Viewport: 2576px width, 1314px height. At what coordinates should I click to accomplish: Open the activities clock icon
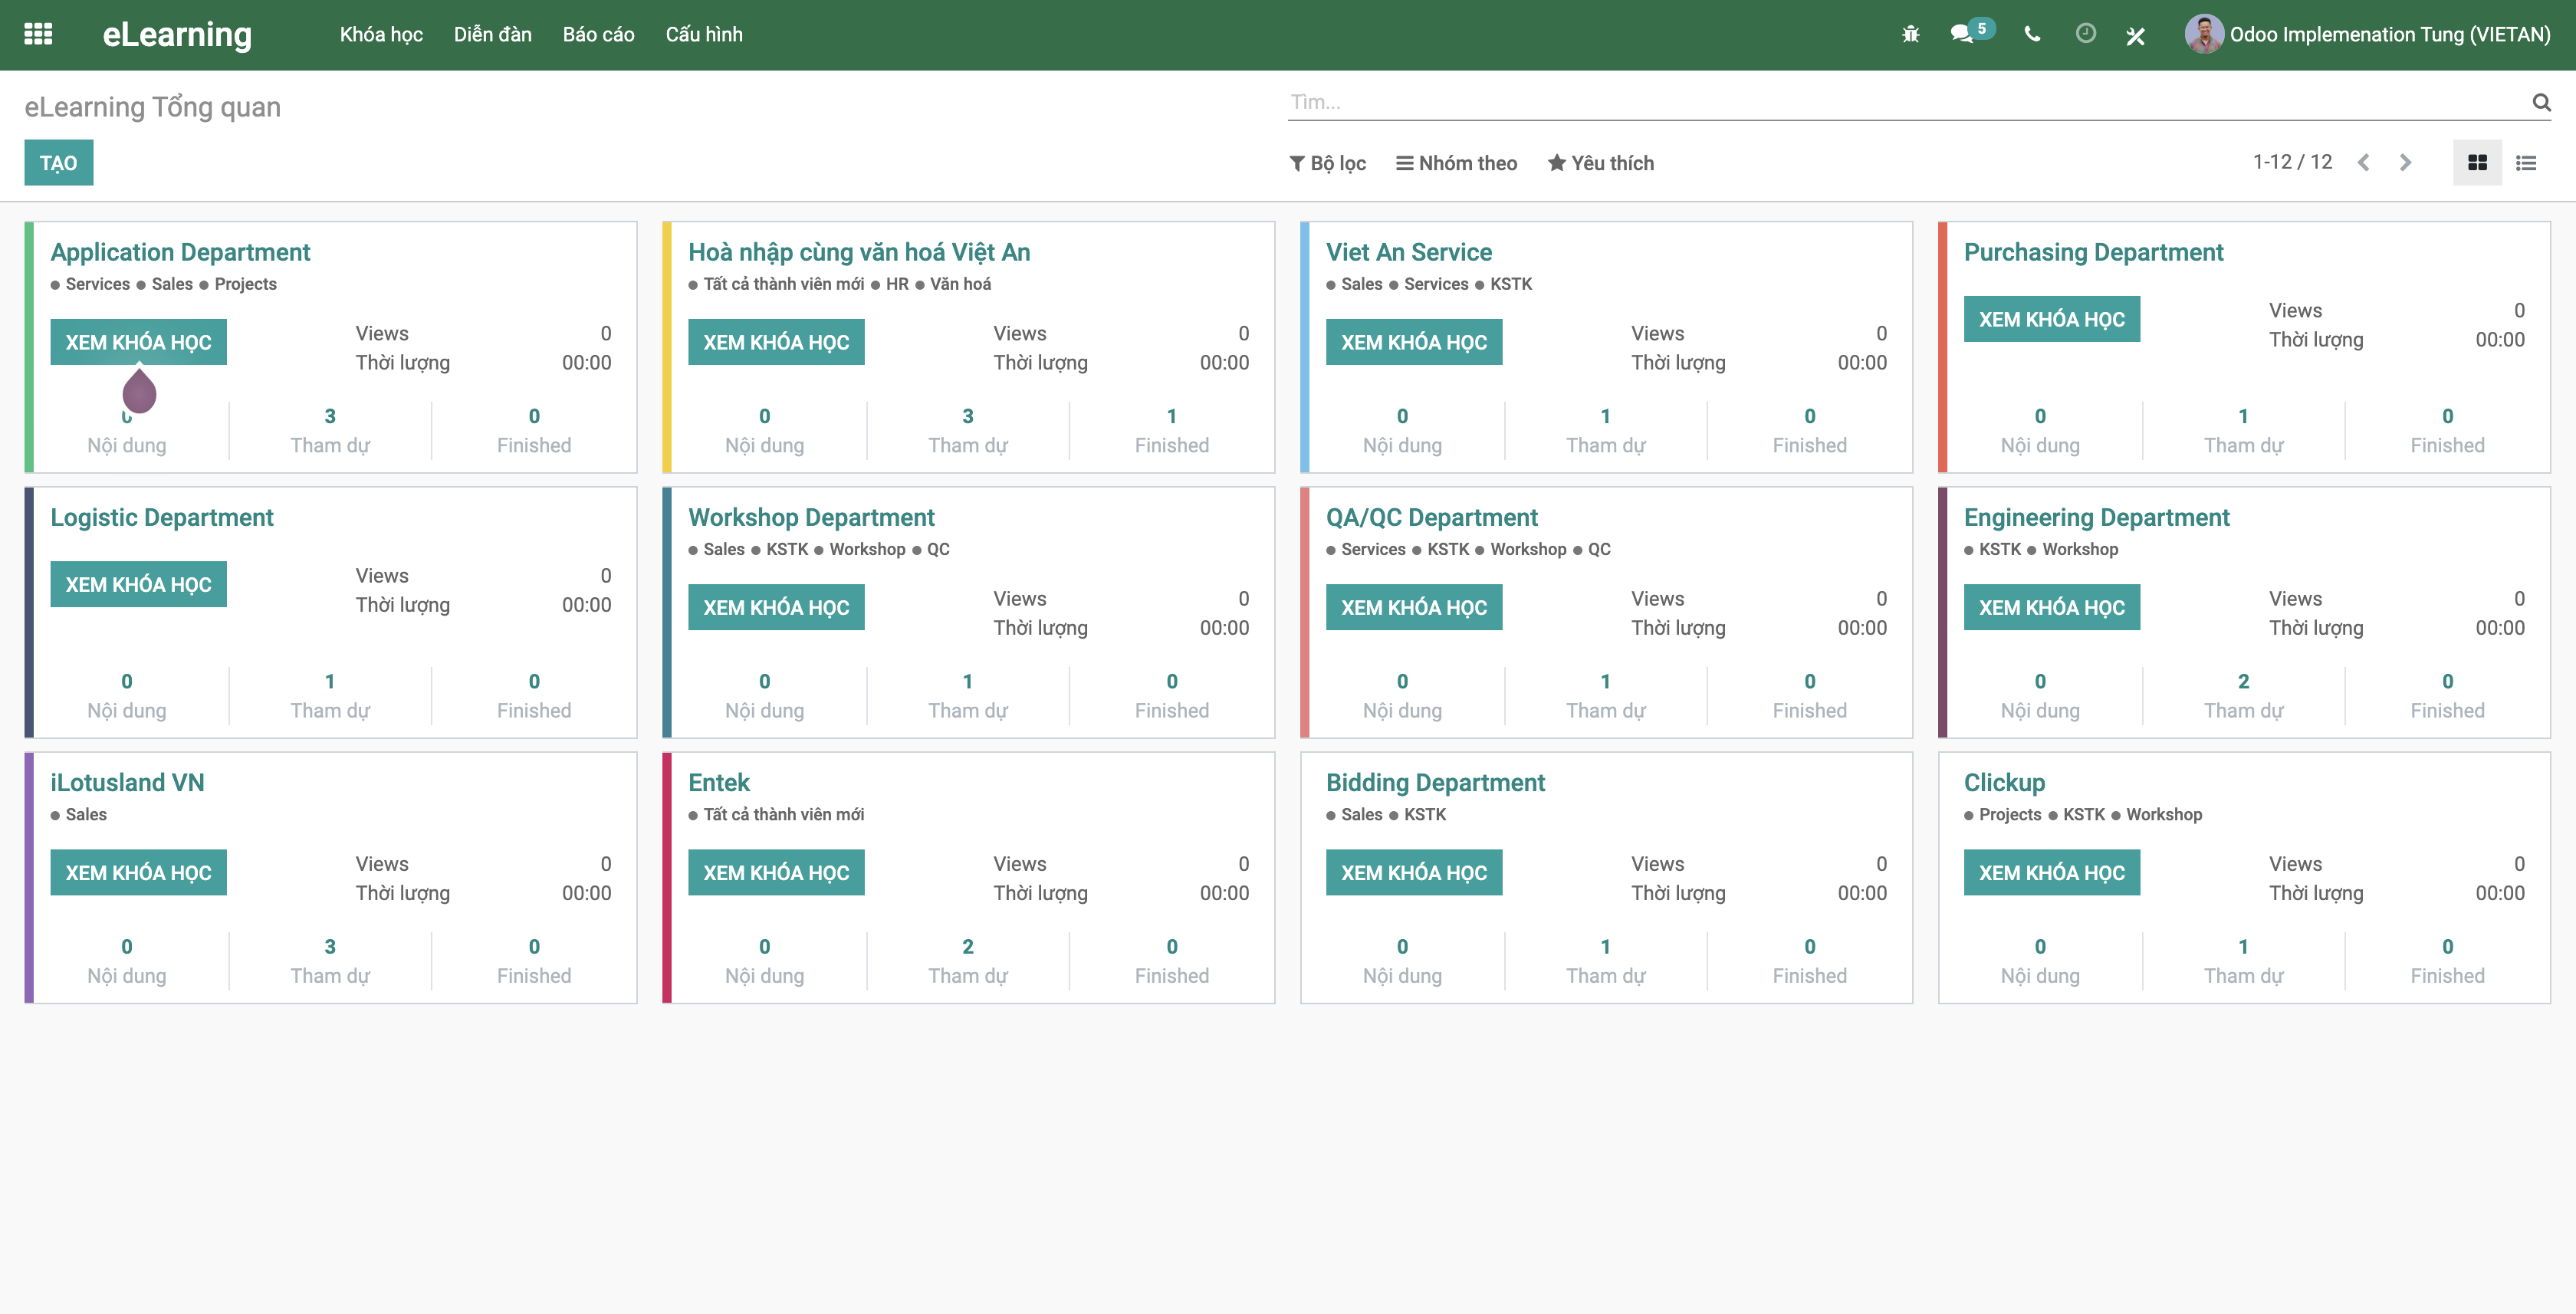point(2085,34)
